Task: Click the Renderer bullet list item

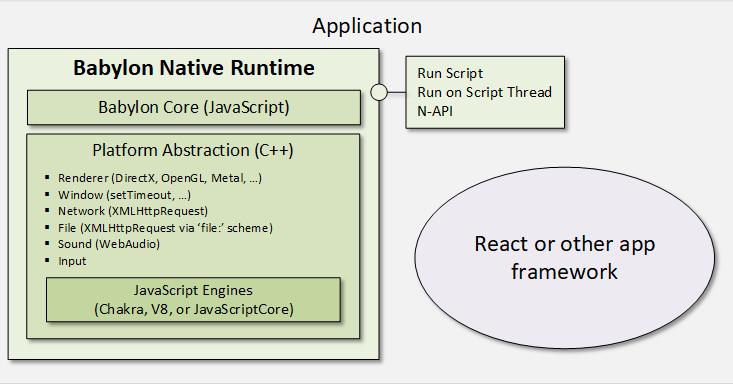Action: tap(160, 178)
